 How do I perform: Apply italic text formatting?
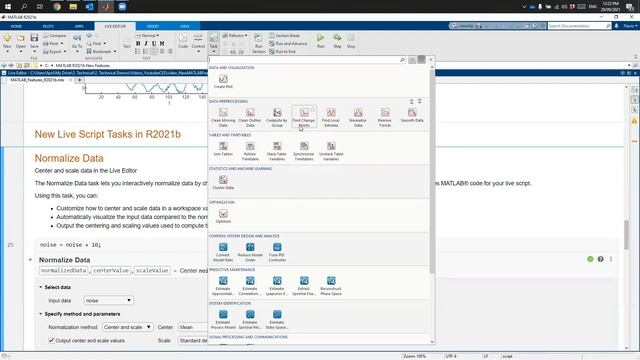146,43
